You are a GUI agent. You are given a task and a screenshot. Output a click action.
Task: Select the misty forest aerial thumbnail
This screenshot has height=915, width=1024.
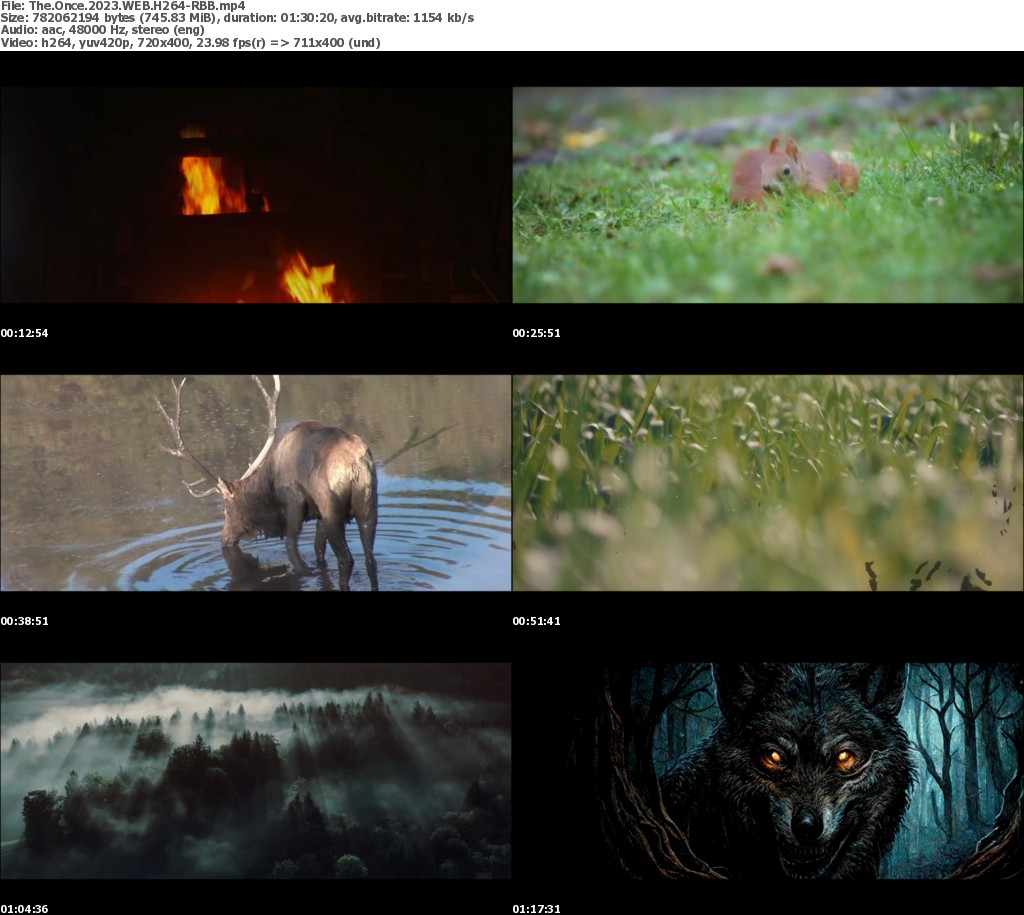tap(255, 771)
